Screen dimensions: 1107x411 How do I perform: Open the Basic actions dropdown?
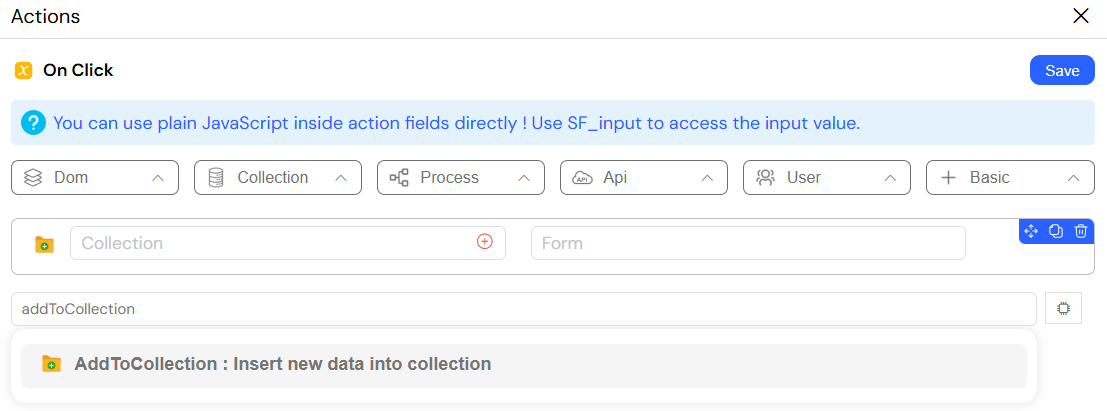click(1010, 177)
